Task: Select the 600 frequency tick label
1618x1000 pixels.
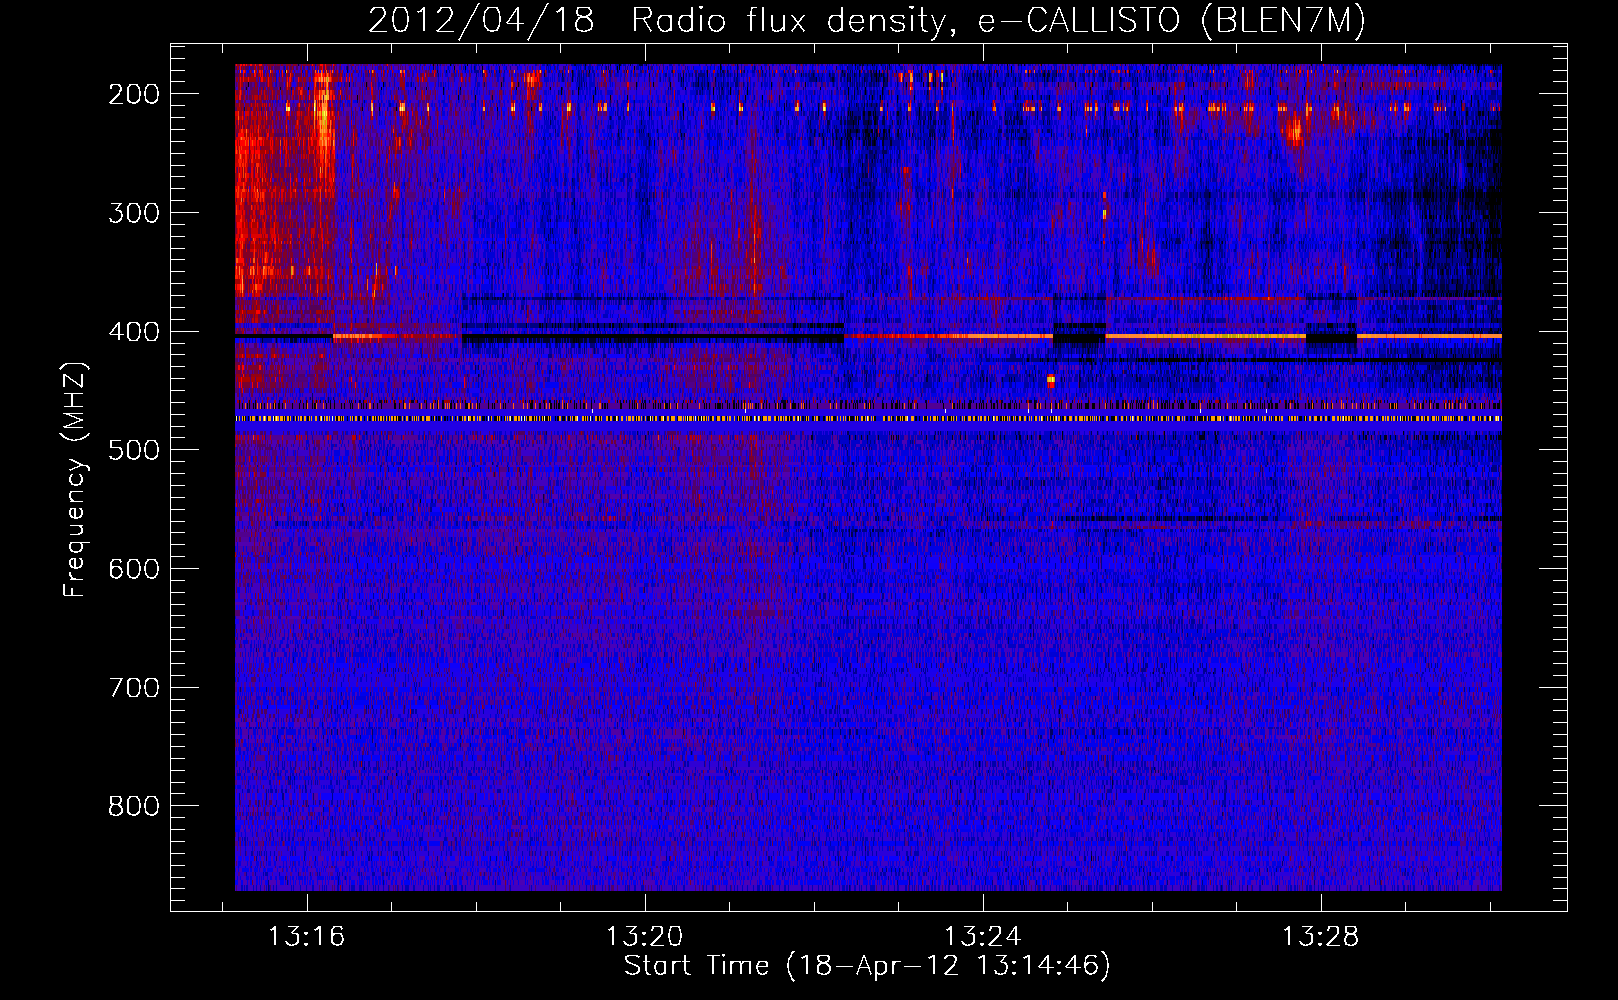Action: click(x=133, y=569)
